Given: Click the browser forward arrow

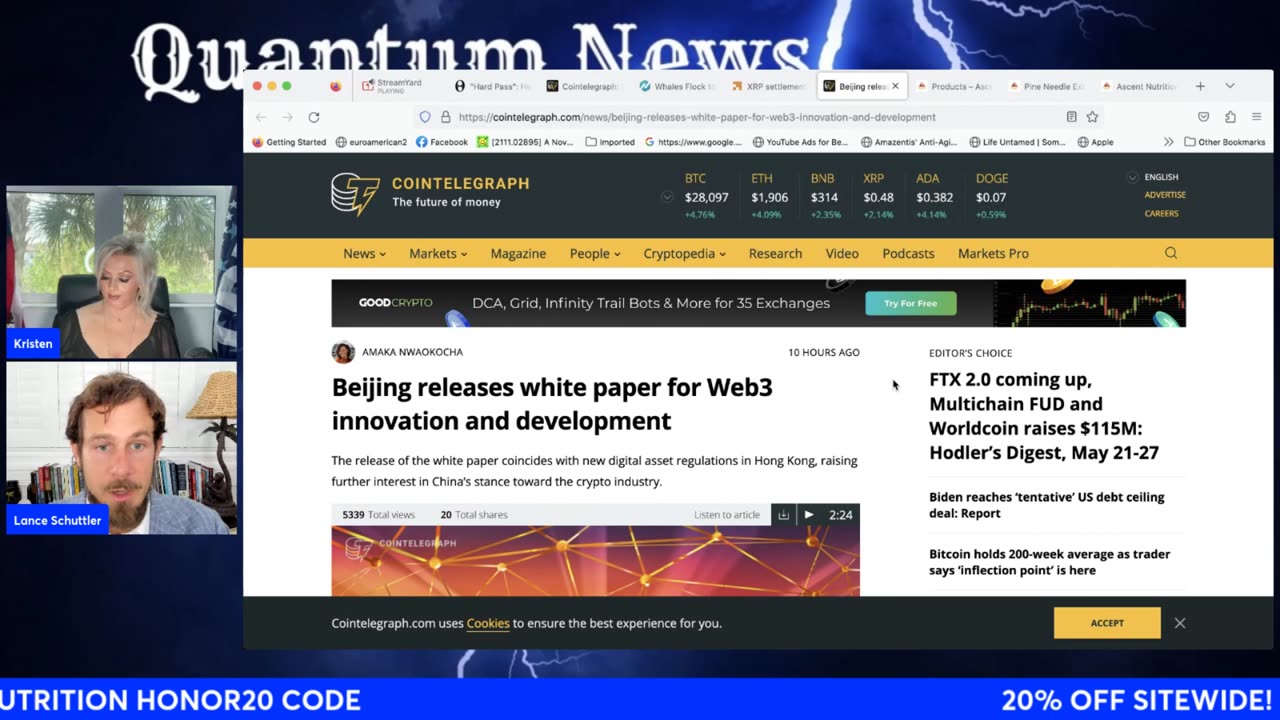Looking at the screenshot, I should [x=287, y=117].
